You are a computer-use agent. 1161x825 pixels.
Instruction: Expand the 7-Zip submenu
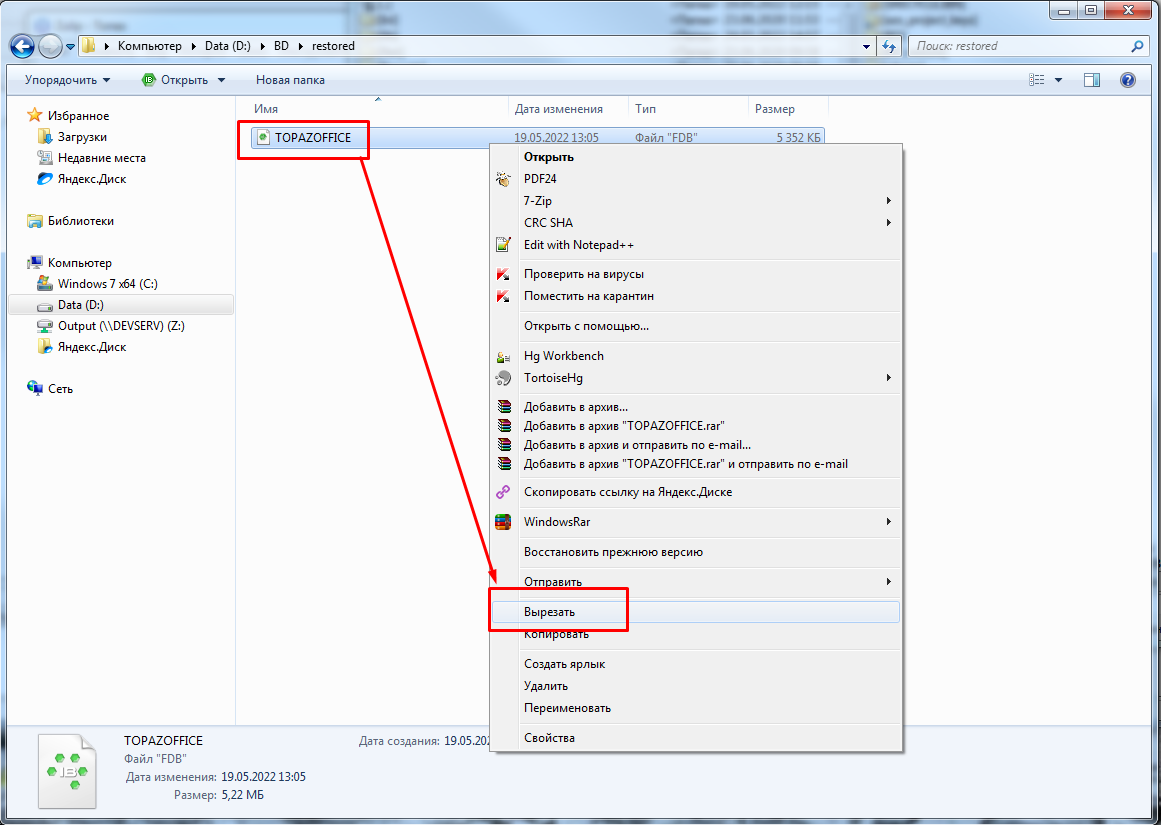[x=696, y=201]
